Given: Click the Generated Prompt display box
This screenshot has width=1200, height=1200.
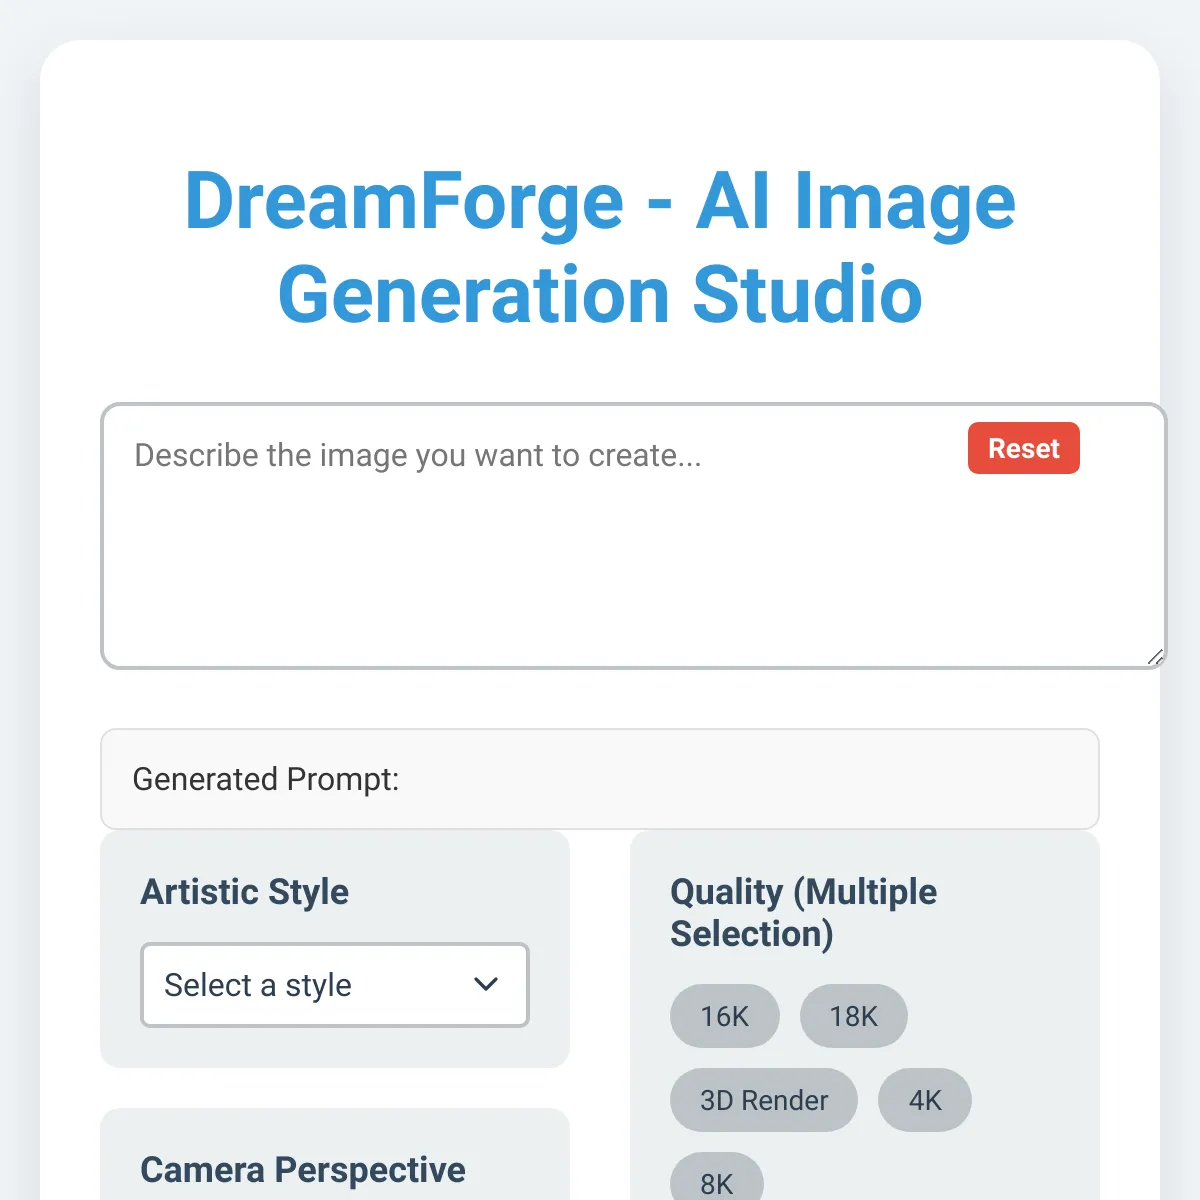Looking at the screenshot, I should click(x=599, y=780).
